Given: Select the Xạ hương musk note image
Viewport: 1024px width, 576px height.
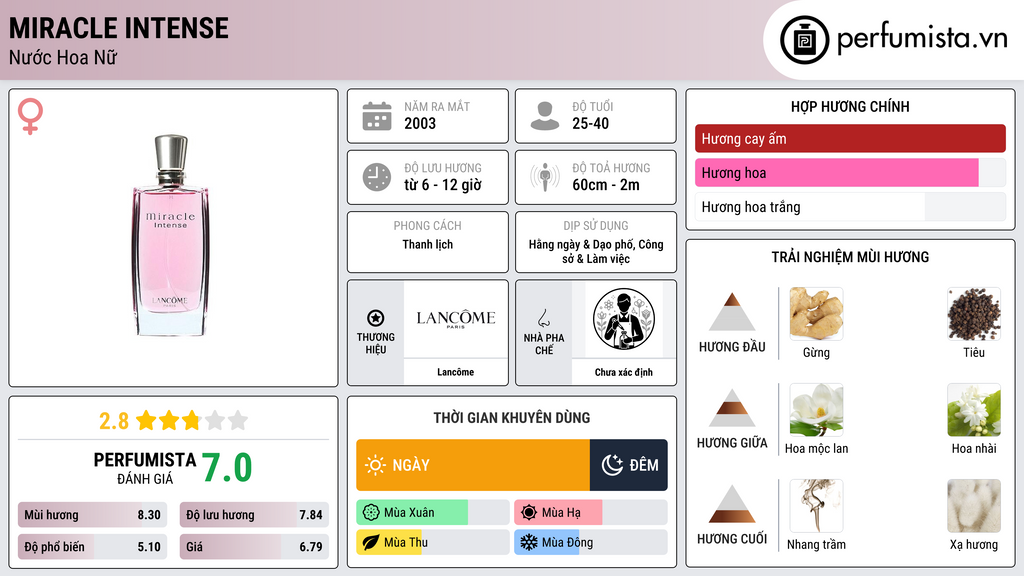Looking at the screenshot, I should tap(974, 506).
